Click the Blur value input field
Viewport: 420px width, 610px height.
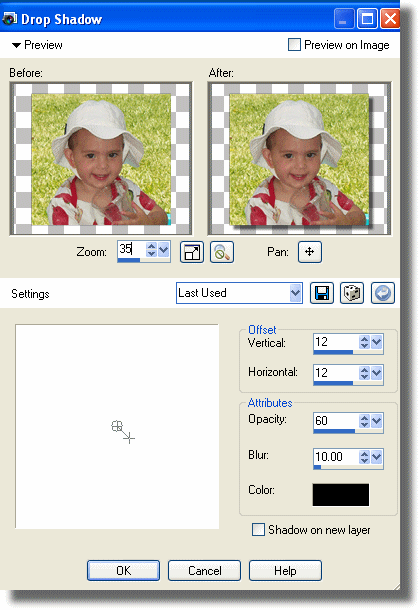(336, 456)
